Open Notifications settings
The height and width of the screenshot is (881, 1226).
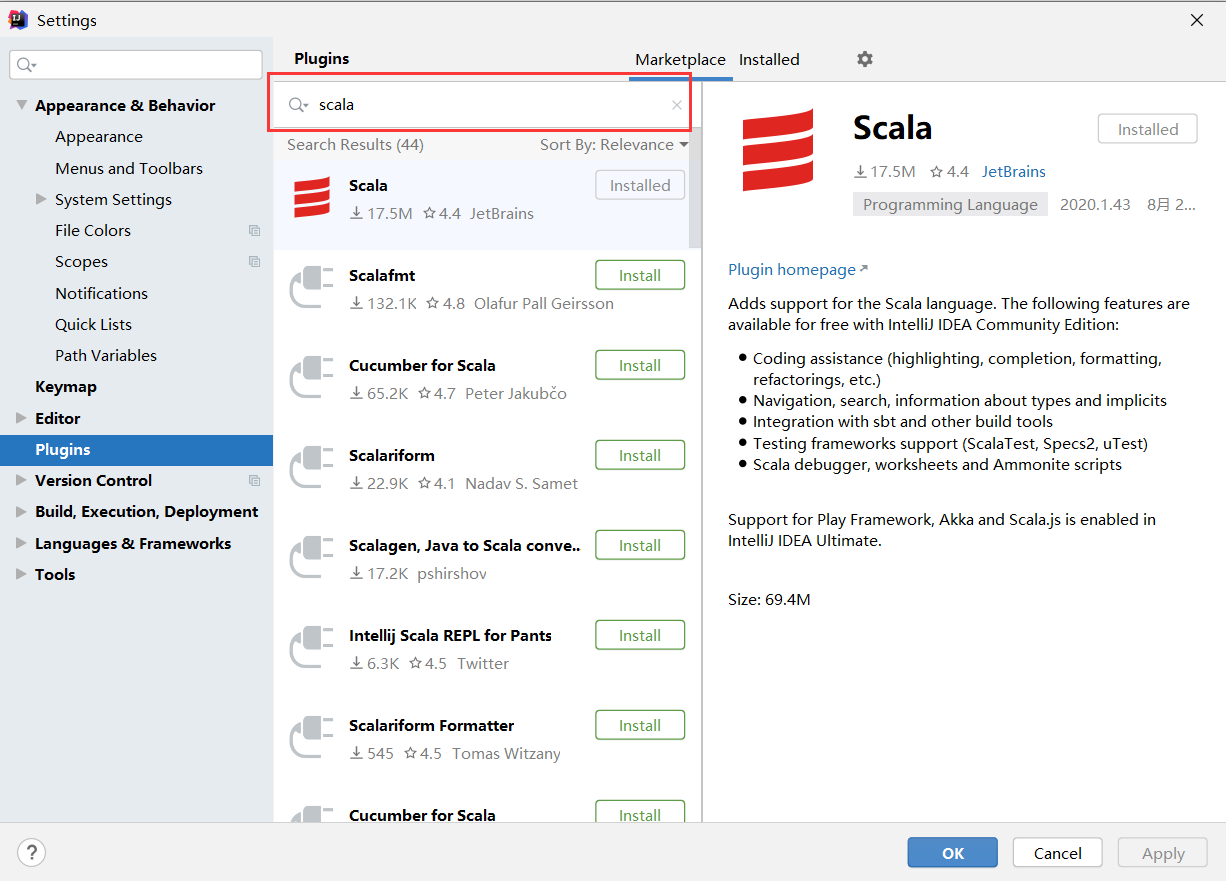click(101, 293)
